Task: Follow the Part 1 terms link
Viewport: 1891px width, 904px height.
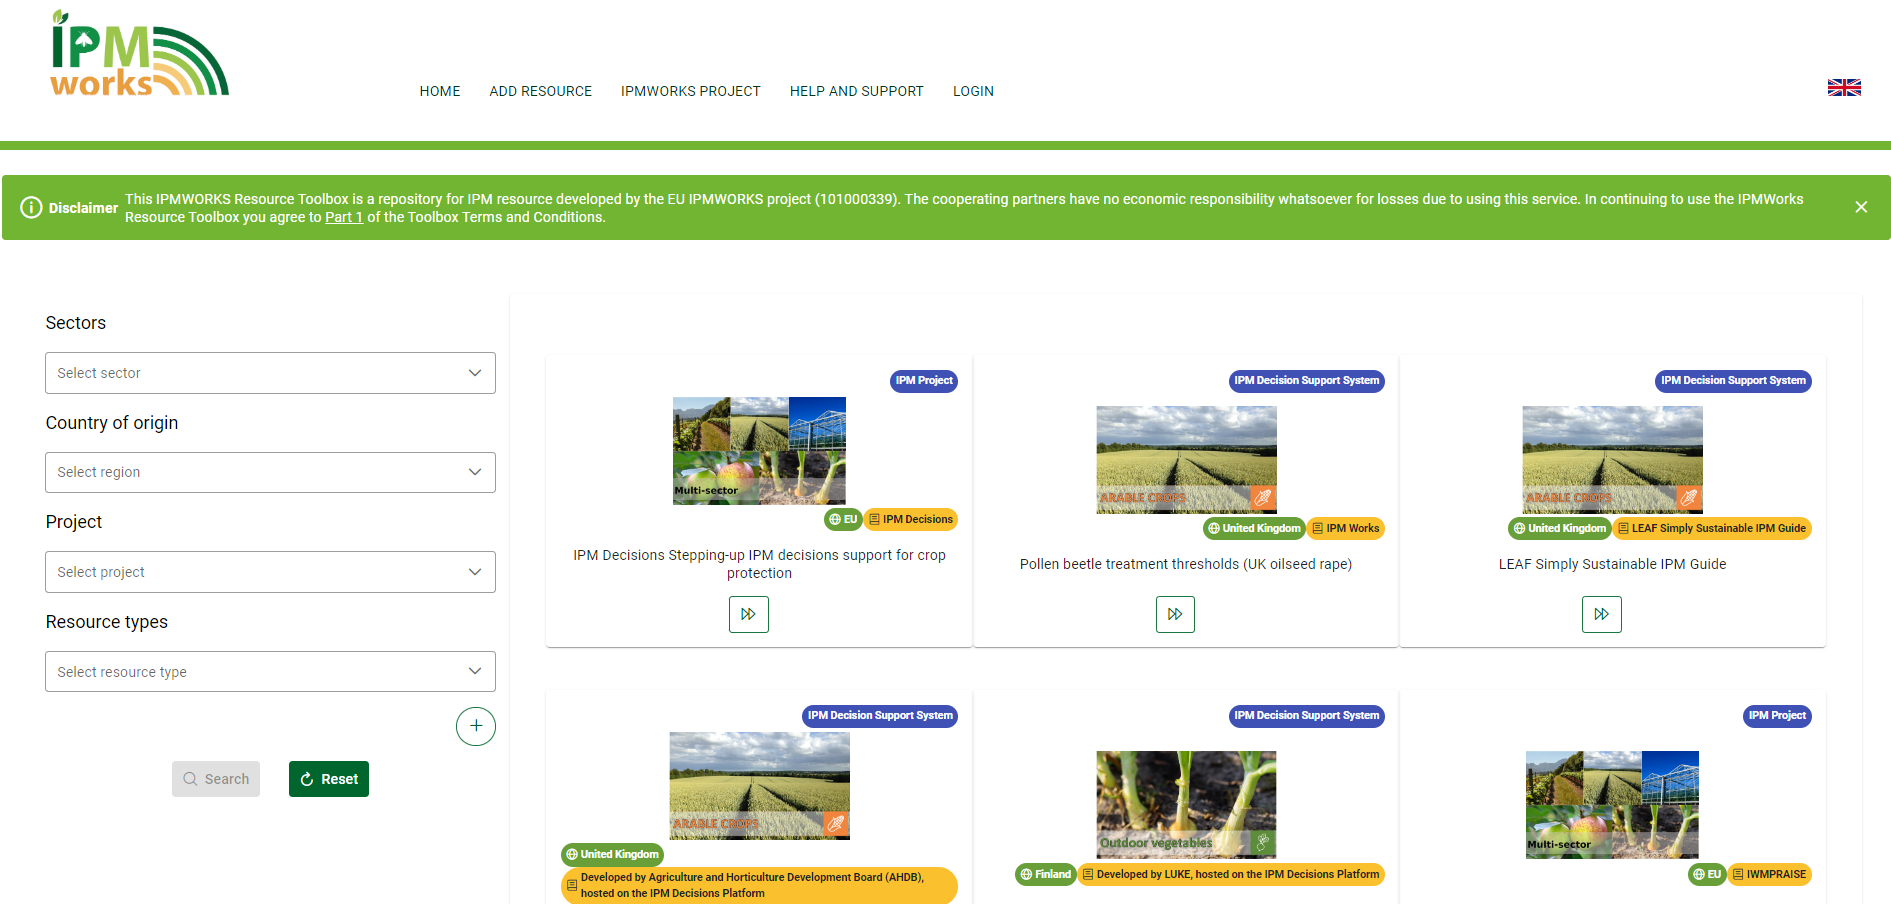Action: (x=343, y=216)
